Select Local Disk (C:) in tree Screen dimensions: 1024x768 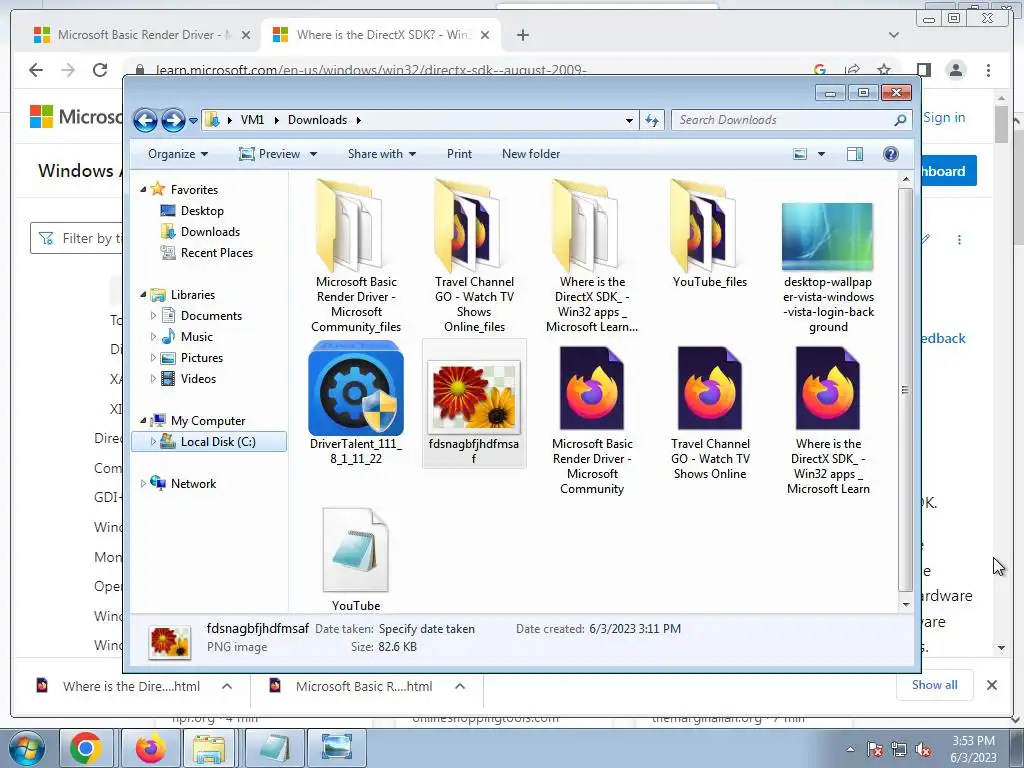click(209, 442)
